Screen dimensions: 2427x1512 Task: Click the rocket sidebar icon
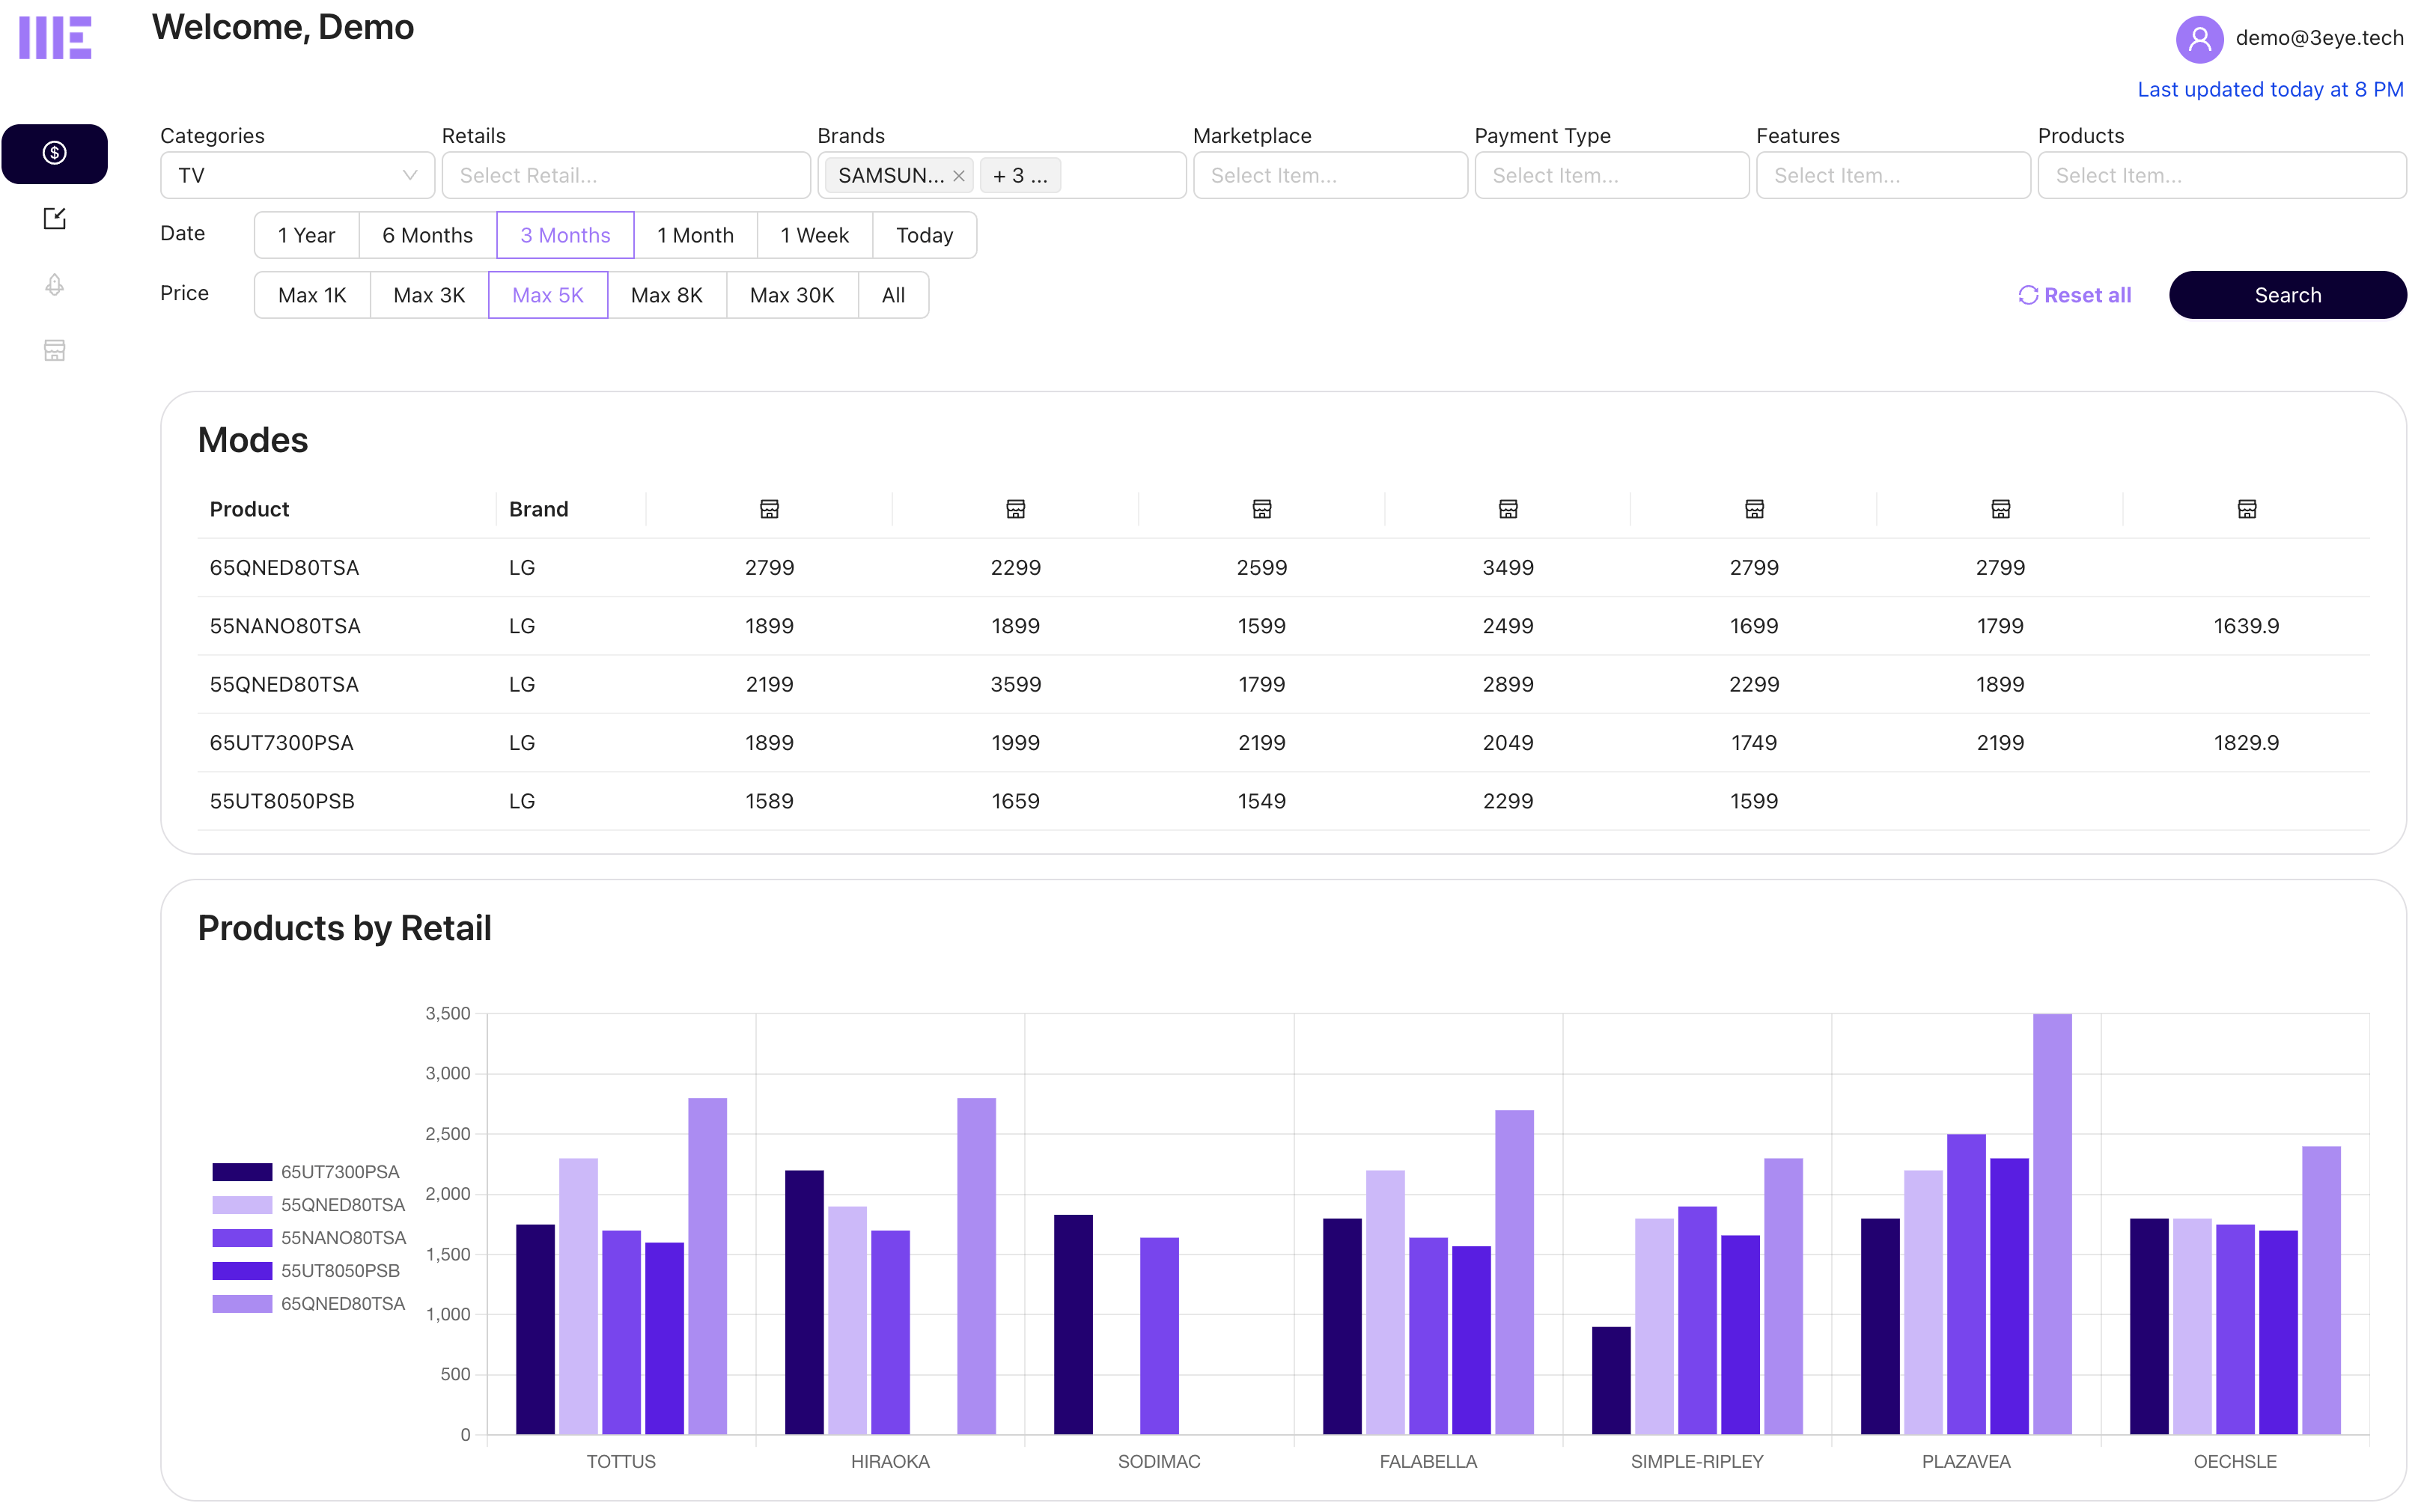click(54, 285)
